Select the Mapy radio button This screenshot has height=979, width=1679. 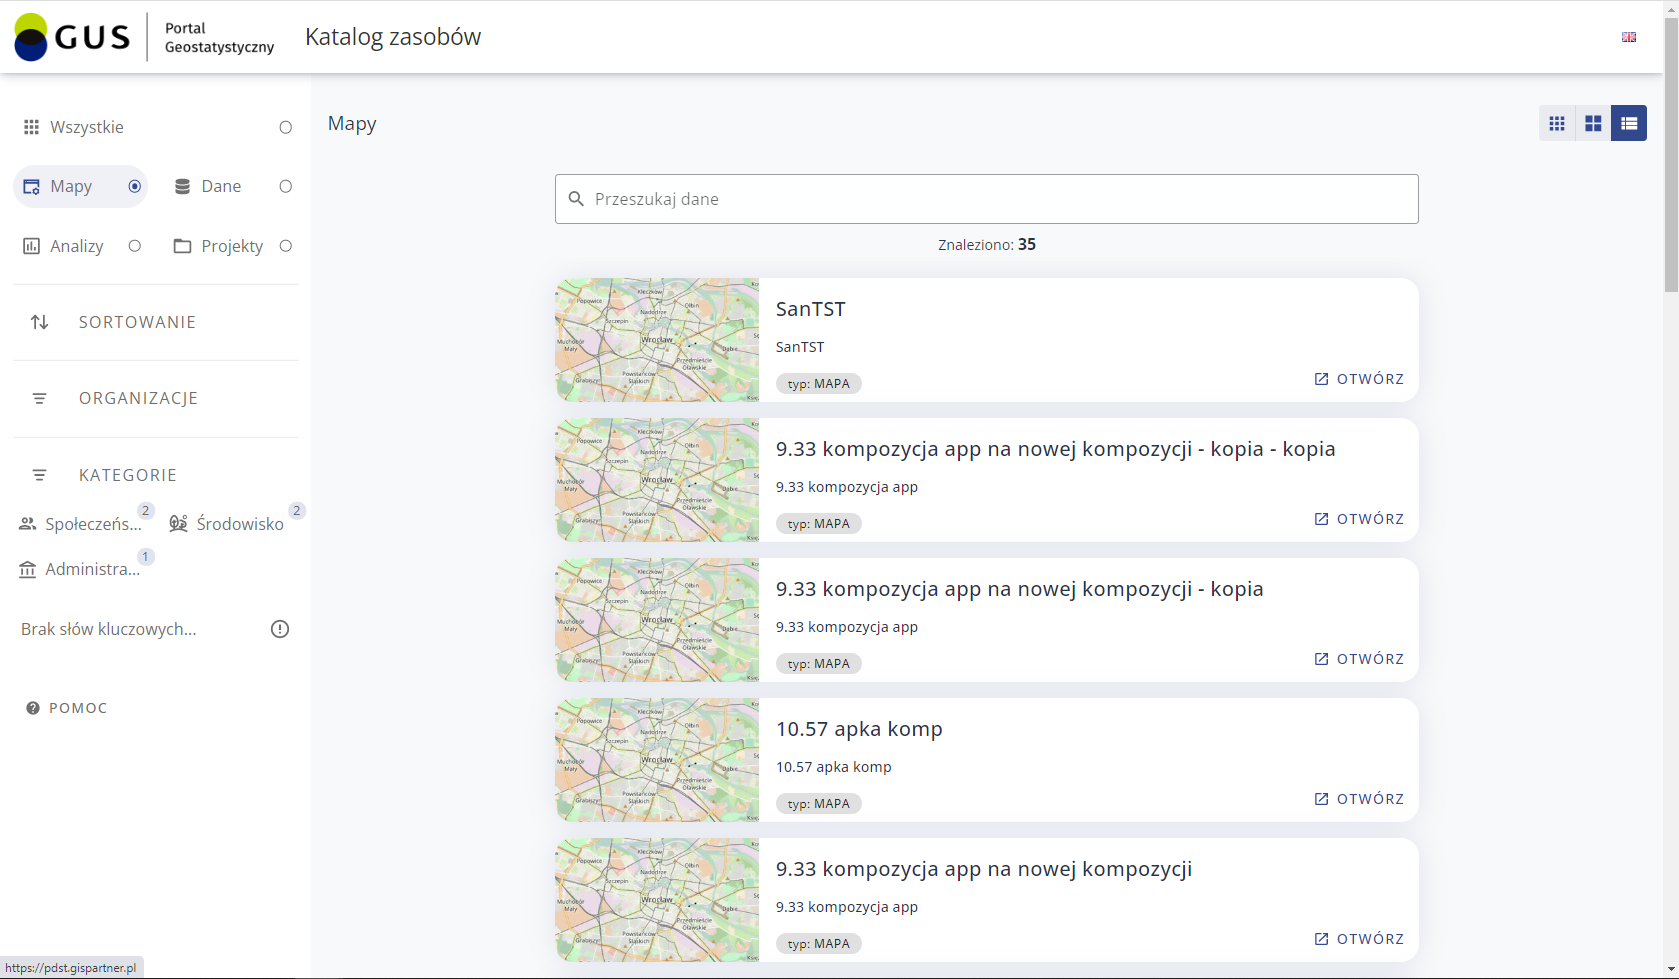[x=135, y=187]
